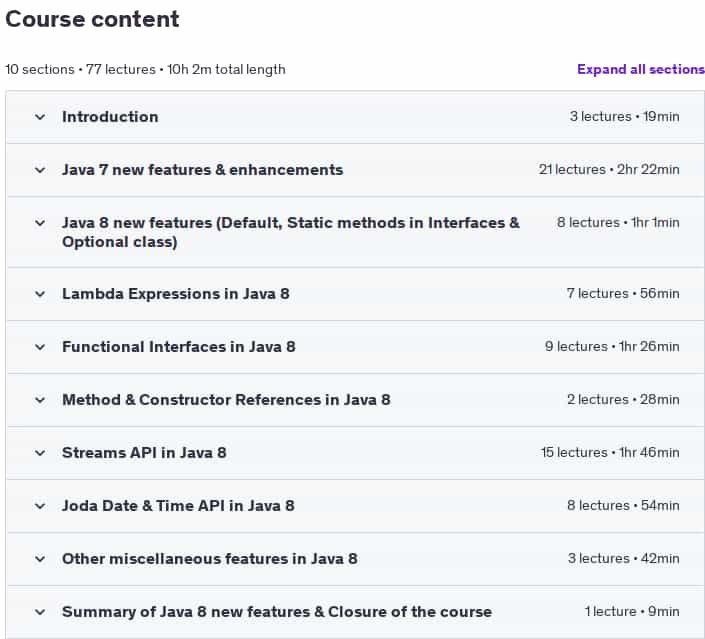Expand Lambda Expressions section chevron
The width and height of the screenshot is (705, 639).
click(x=40, y=294)
